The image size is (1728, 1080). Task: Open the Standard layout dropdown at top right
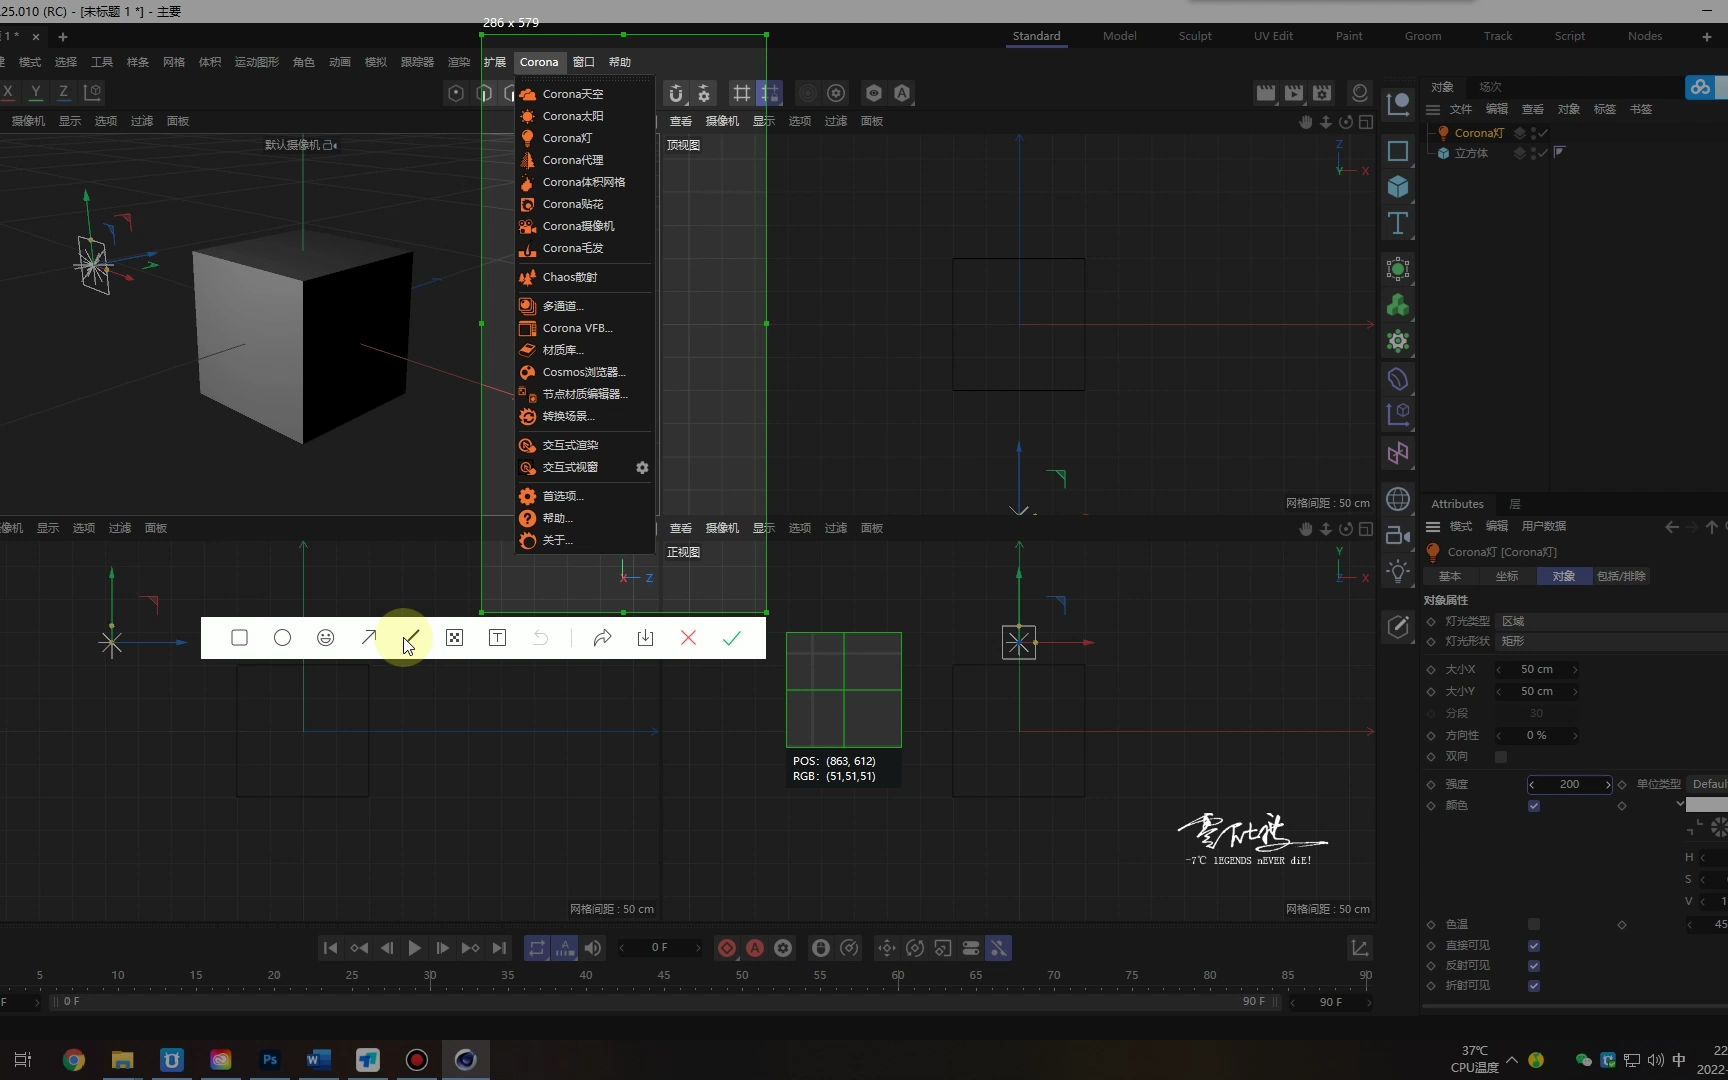pyautogui.click(x=1035, y=36)
